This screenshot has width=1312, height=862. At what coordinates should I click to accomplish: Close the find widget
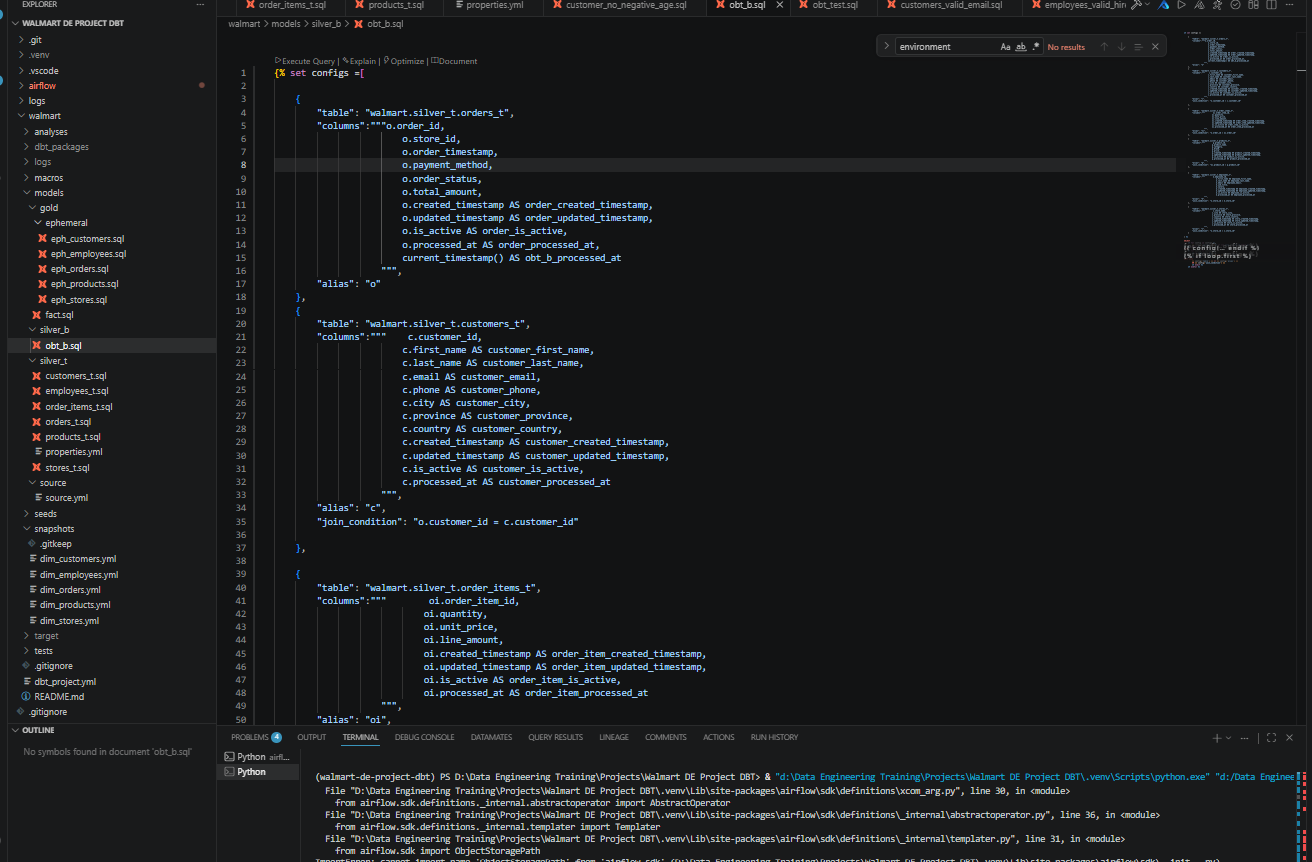tap(1155, 47)
